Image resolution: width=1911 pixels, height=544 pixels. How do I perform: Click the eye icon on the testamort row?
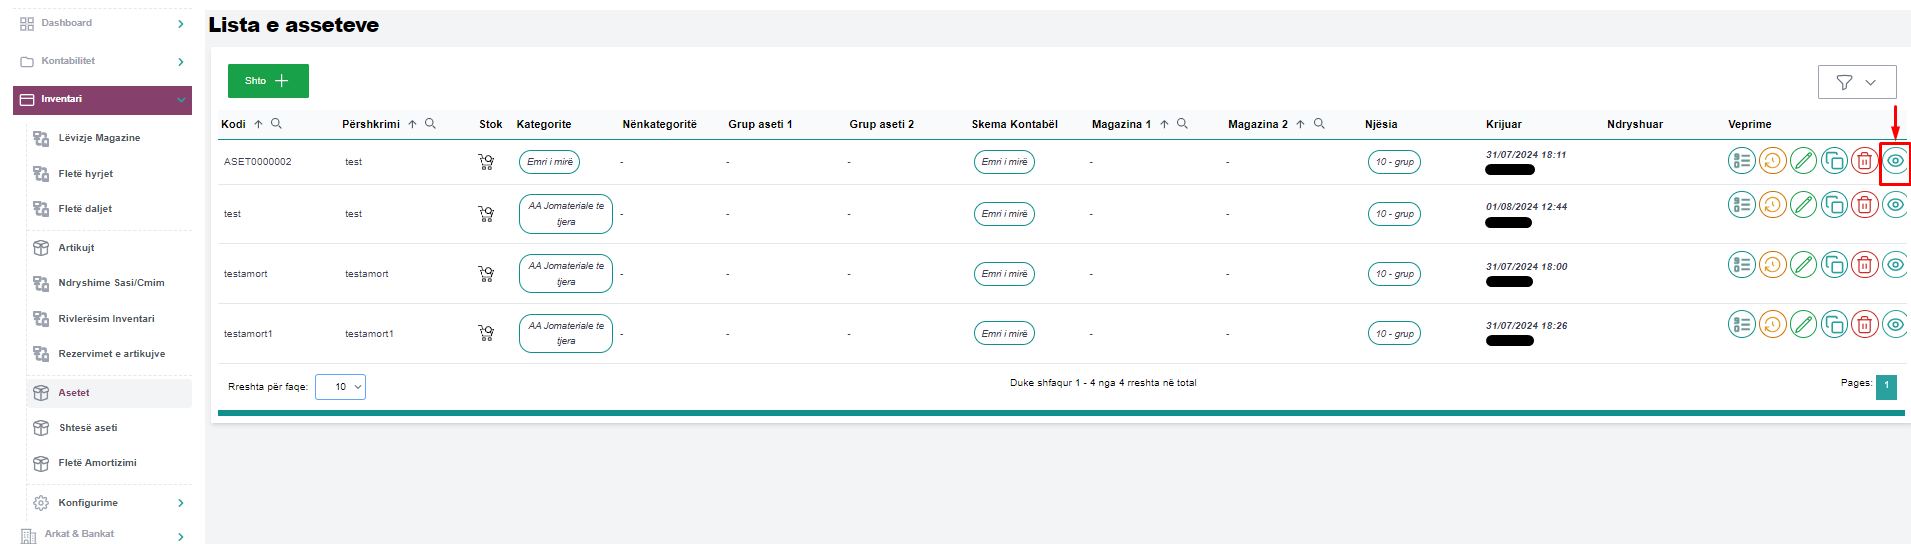(x=1895, y=265)
